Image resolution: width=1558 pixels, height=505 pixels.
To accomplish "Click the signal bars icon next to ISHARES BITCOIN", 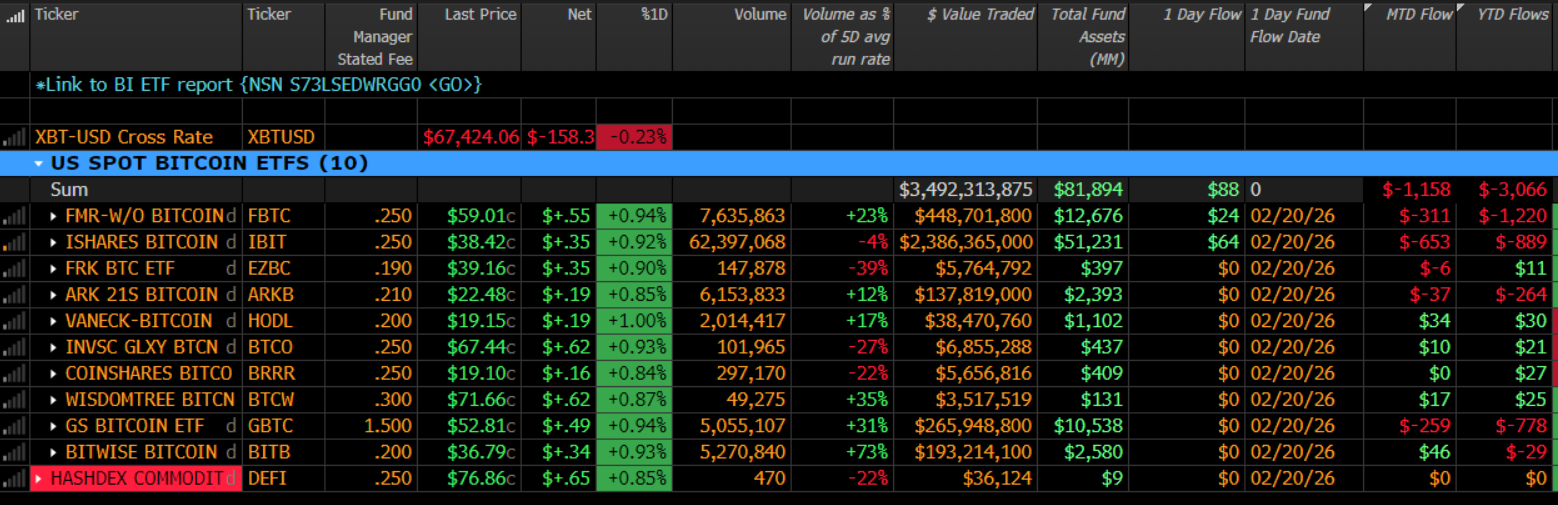I will (14, 242).
